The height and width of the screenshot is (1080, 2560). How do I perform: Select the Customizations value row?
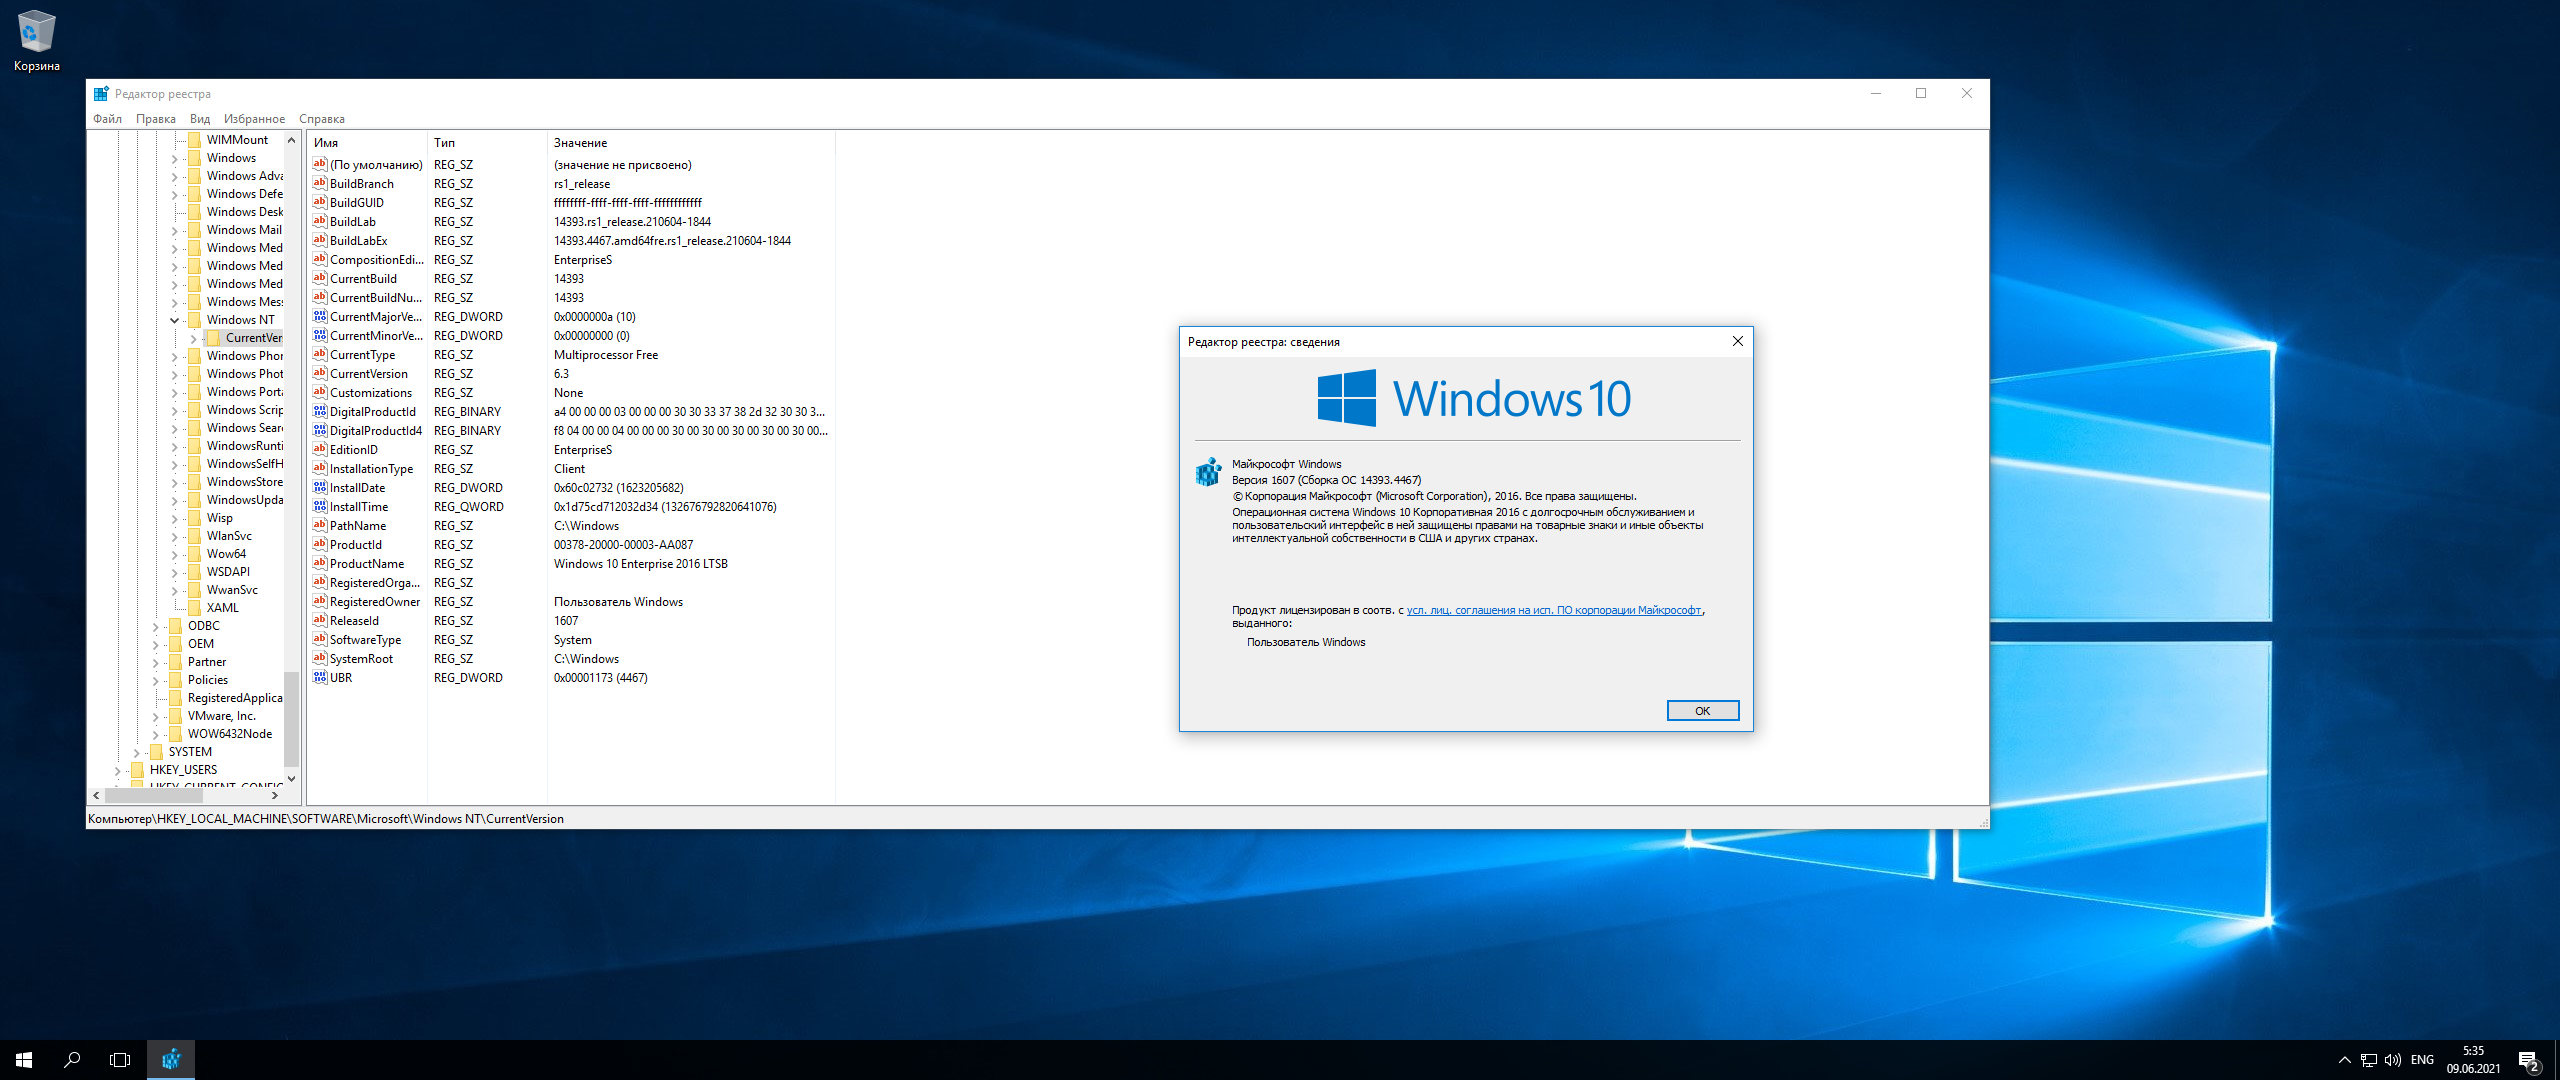570,392
